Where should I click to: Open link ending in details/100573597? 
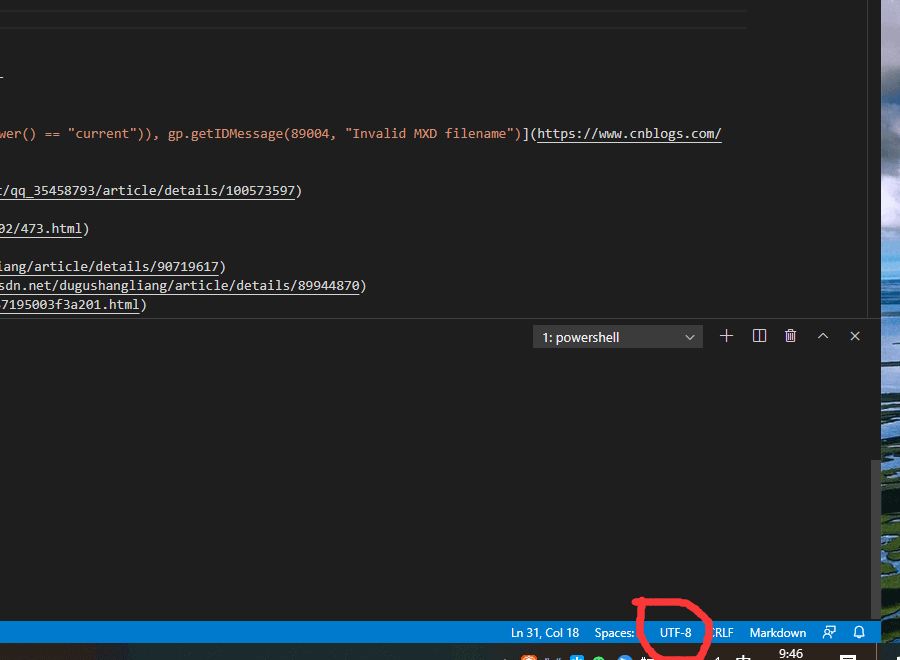click(150, 190)
